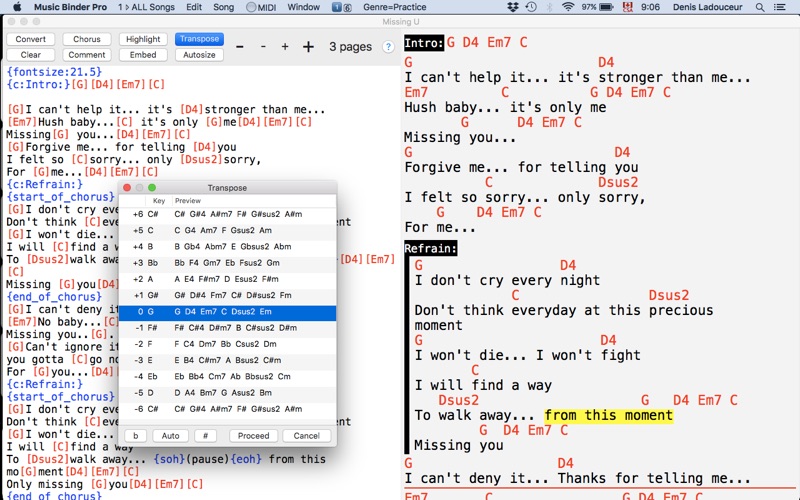Viewport: 800px width, 500px height.
Task: Click the flat (b) button
Action: click(x=135, y=436)
